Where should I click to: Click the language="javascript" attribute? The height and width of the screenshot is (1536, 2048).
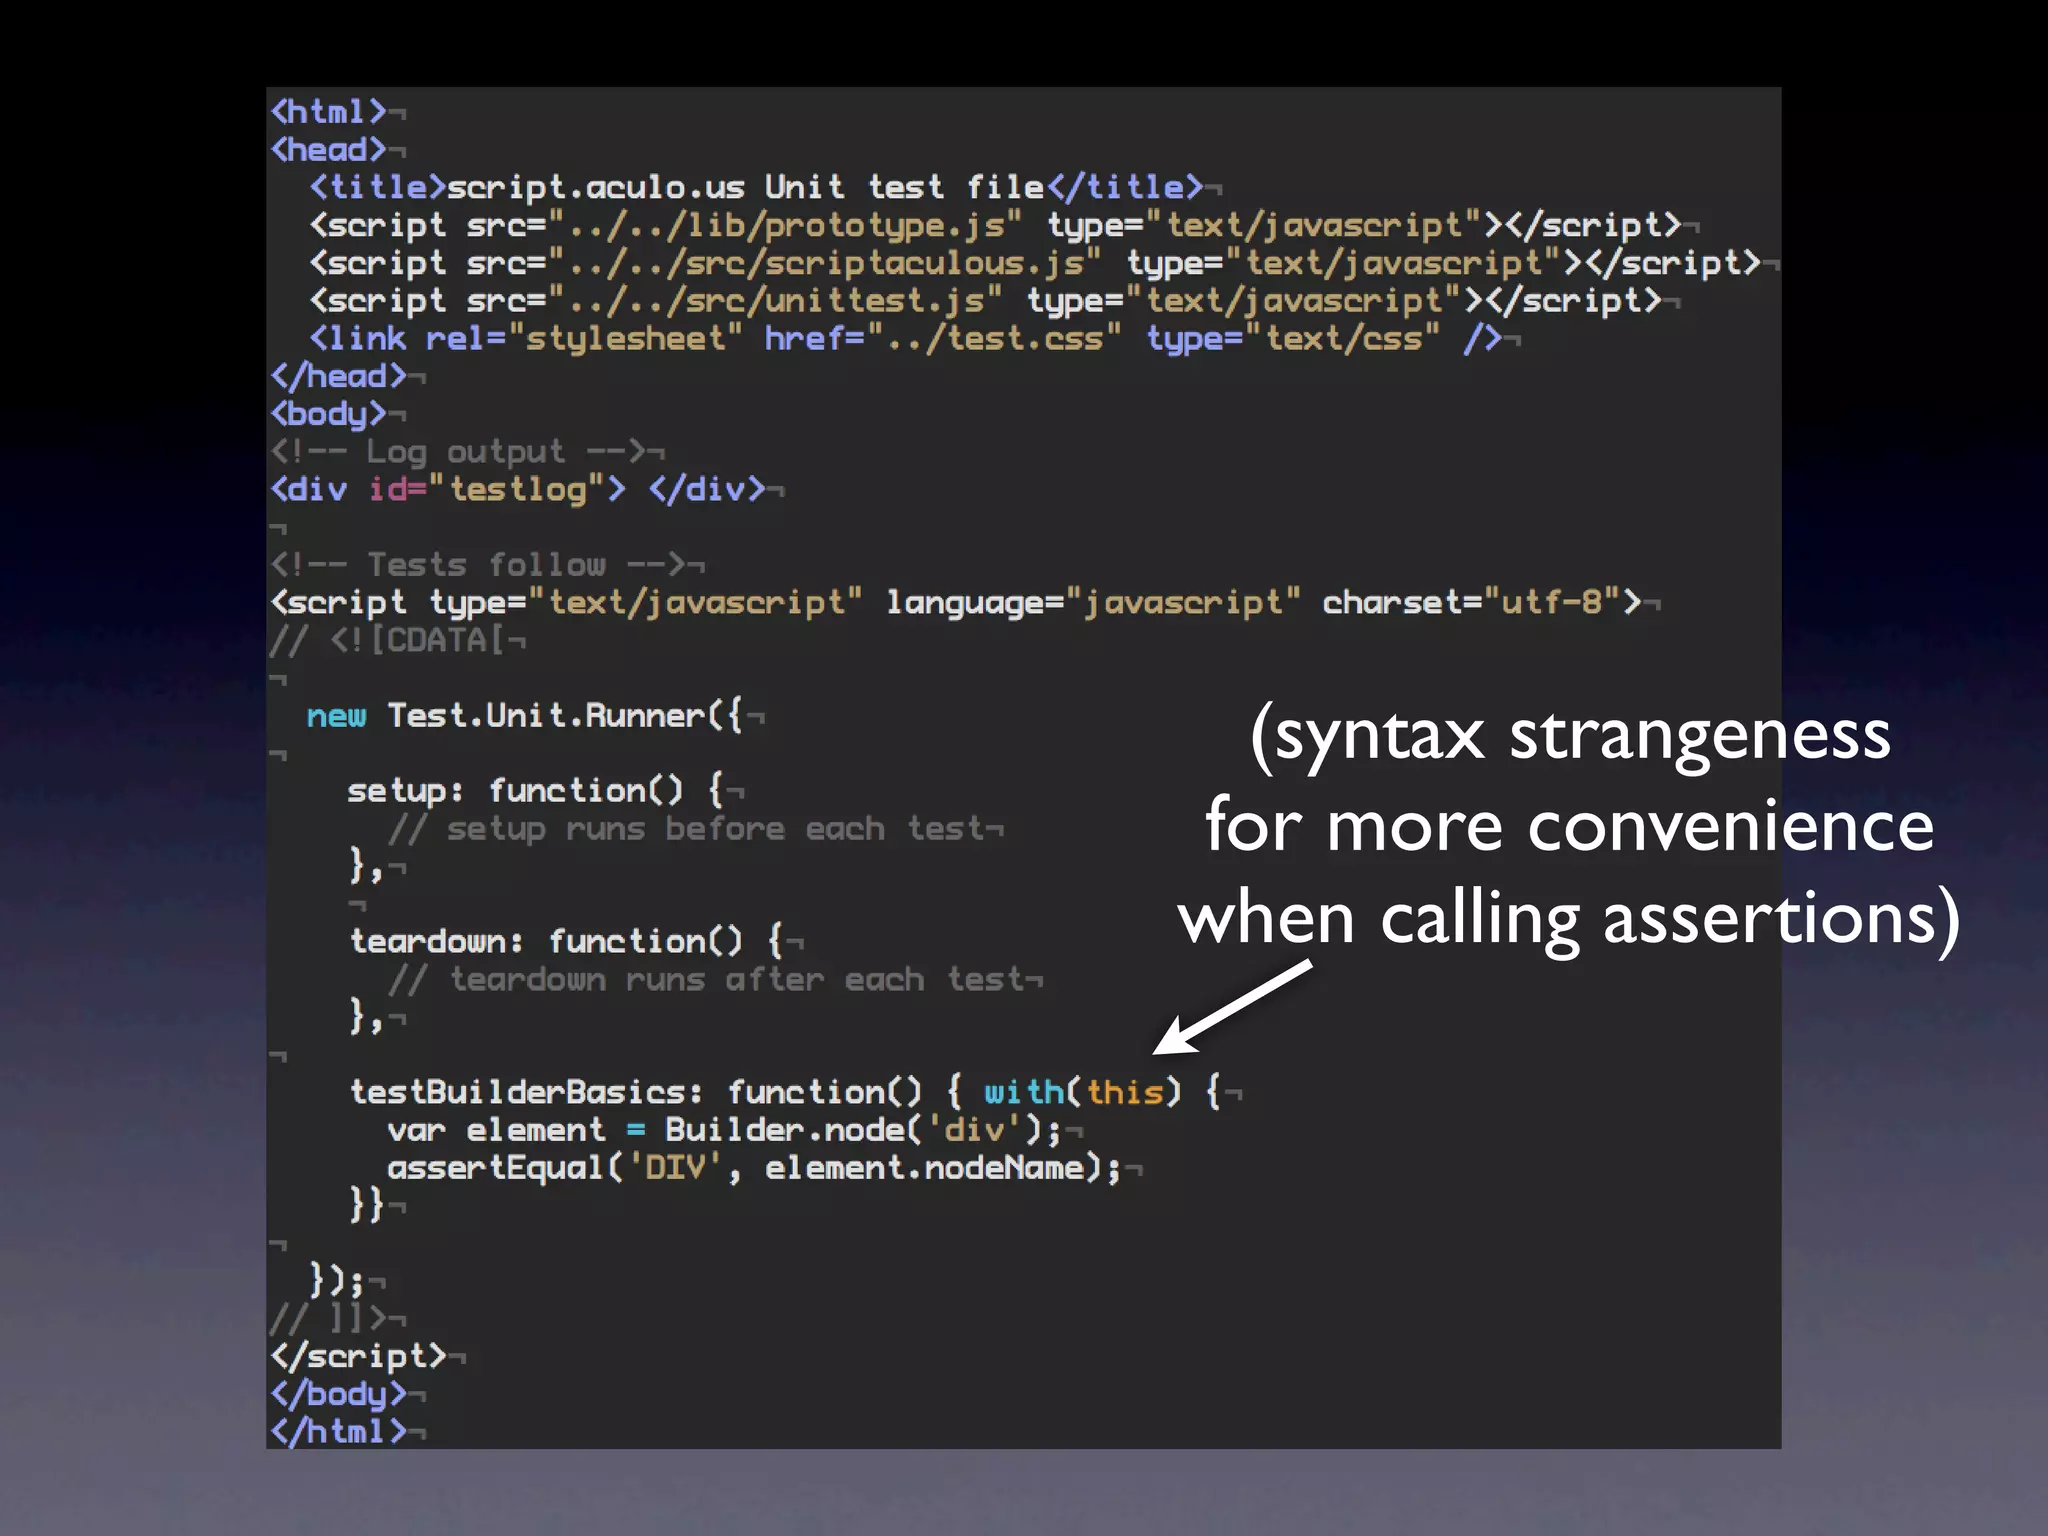coord(1094,602)
